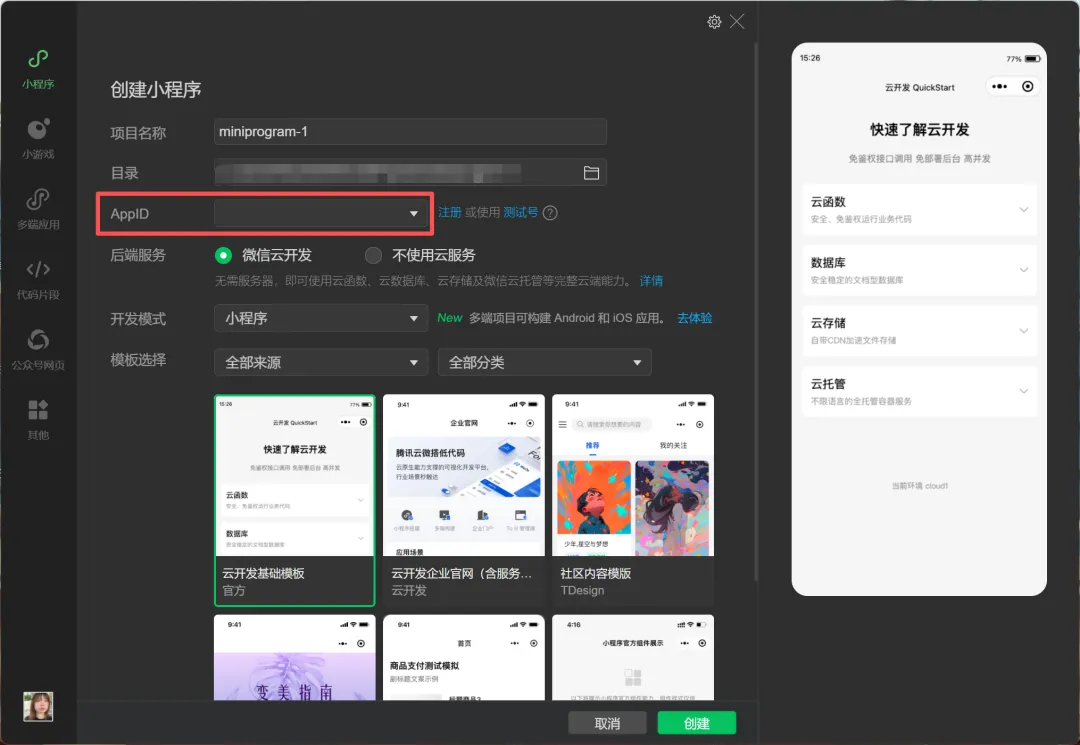Select the 变美指南 template thumbnail

tap(295, 658)
